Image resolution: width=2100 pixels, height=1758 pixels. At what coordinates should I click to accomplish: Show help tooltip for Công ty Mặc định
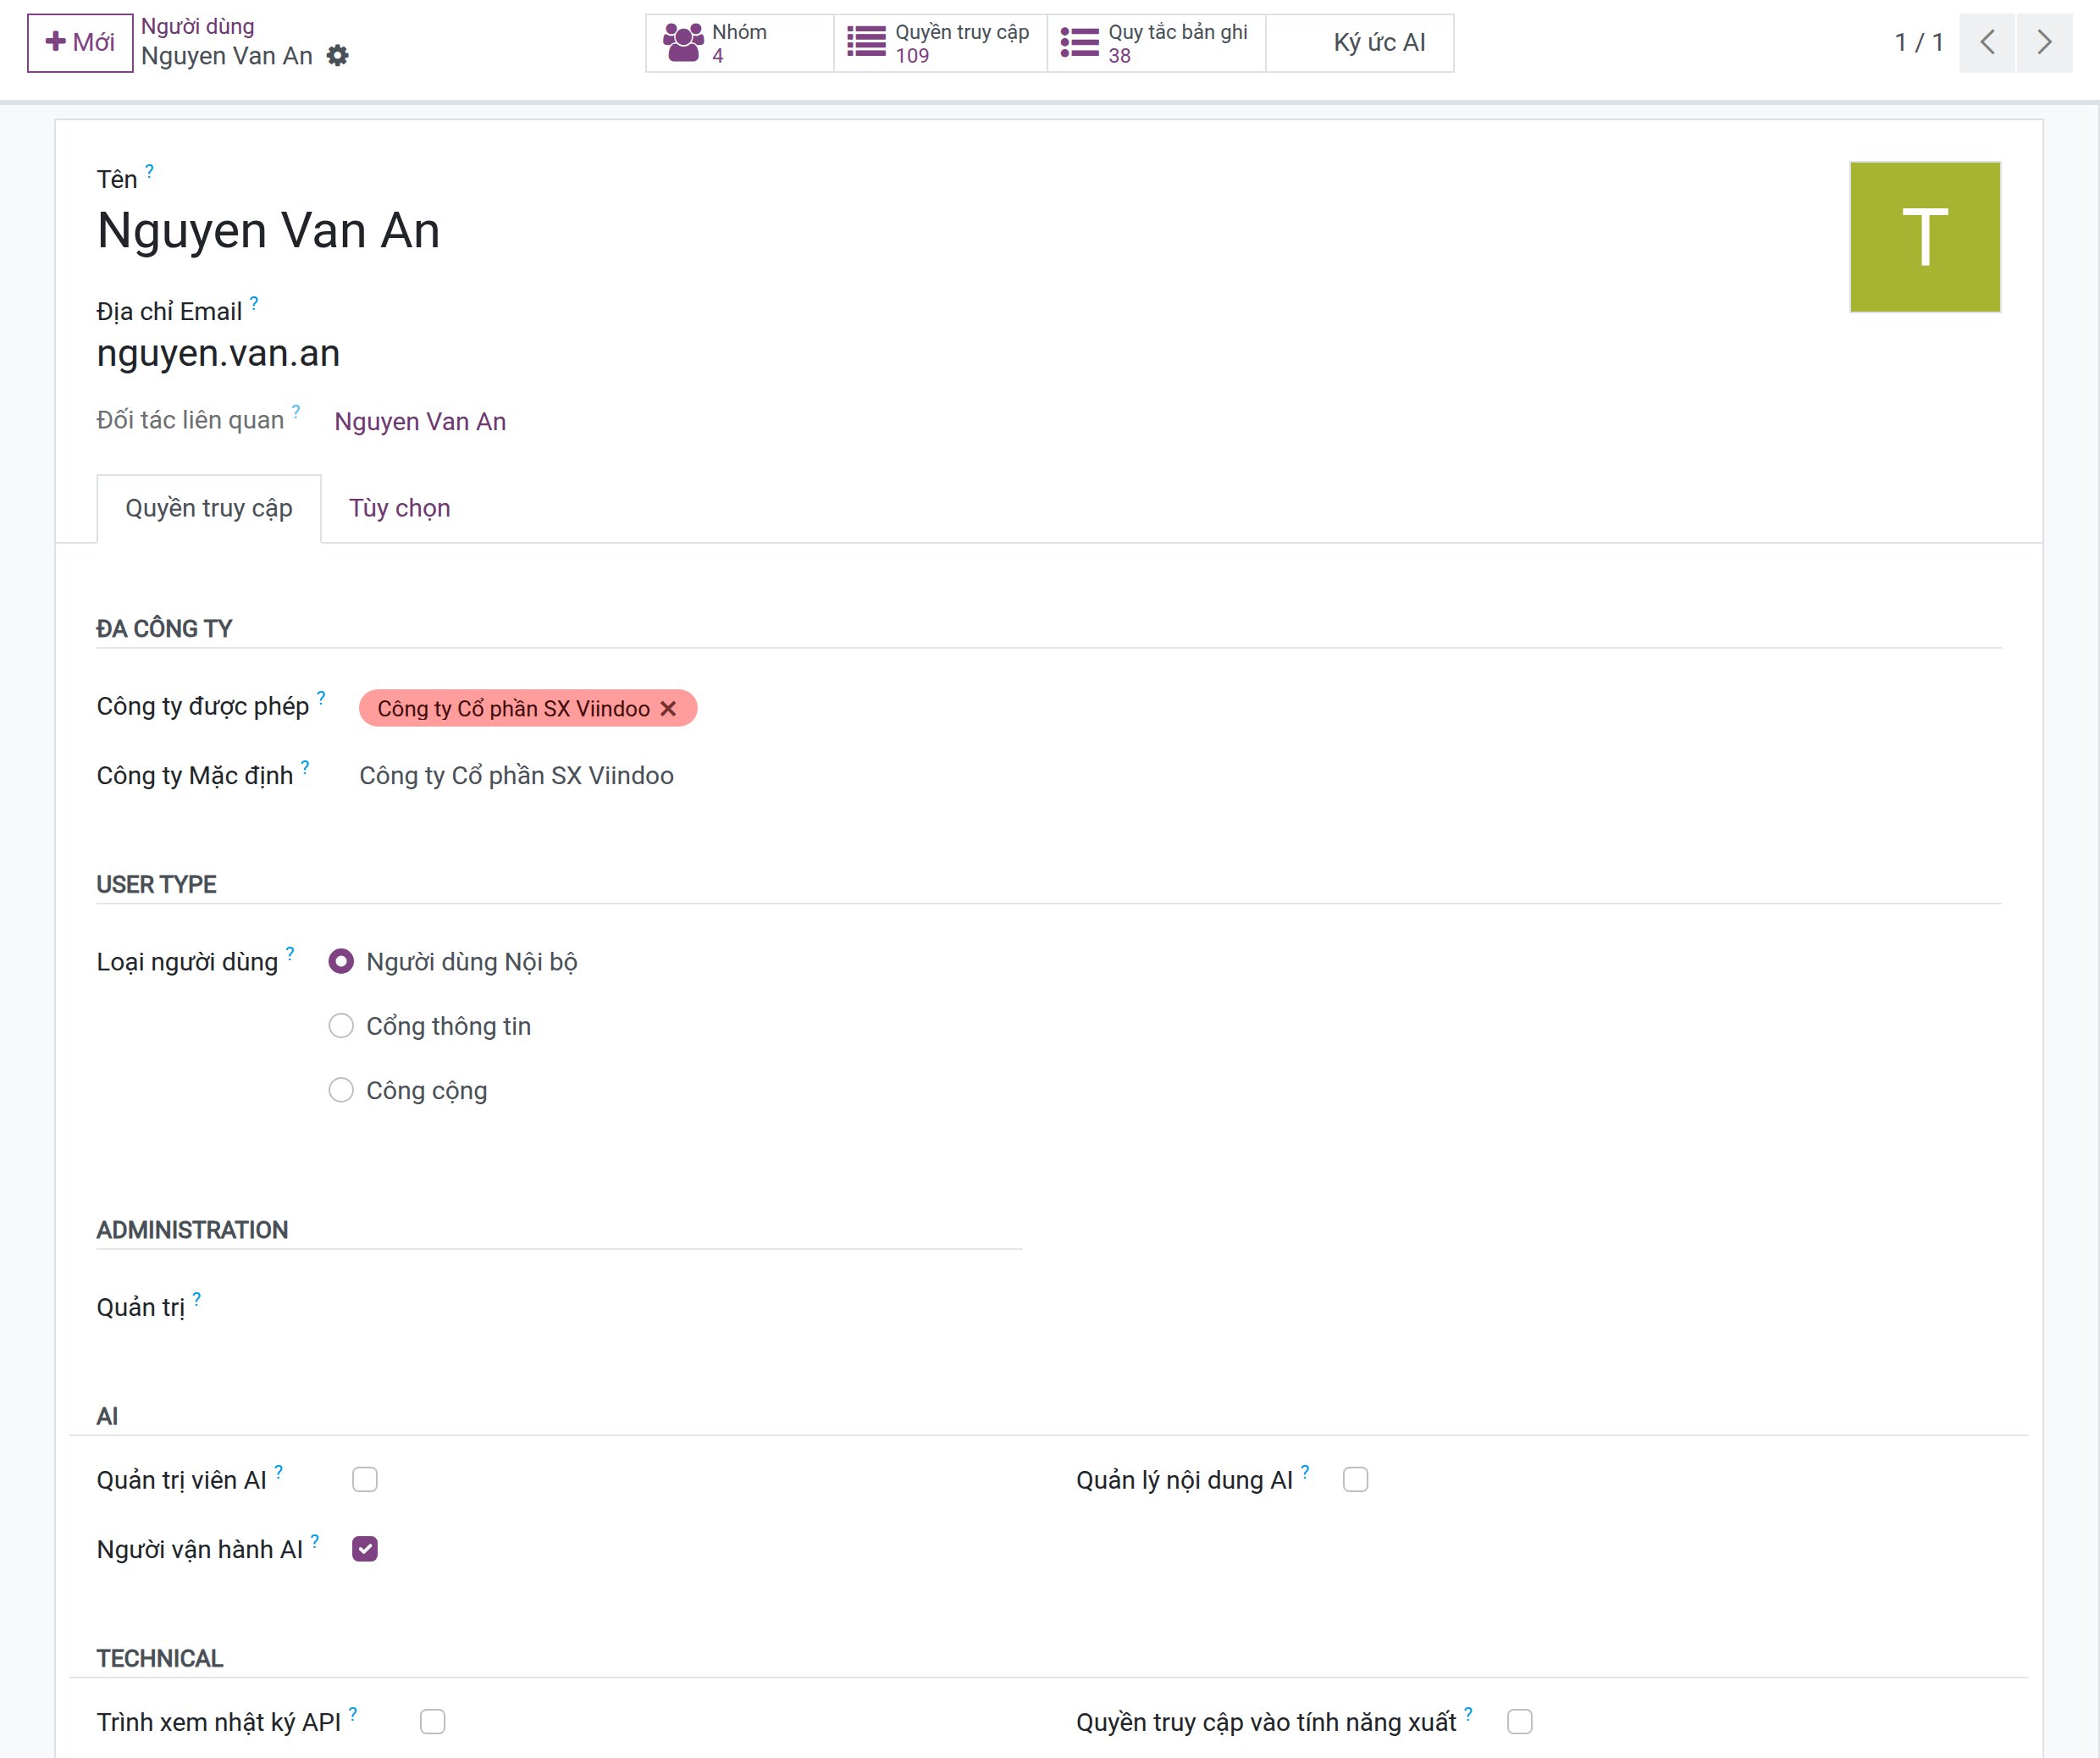305,767
